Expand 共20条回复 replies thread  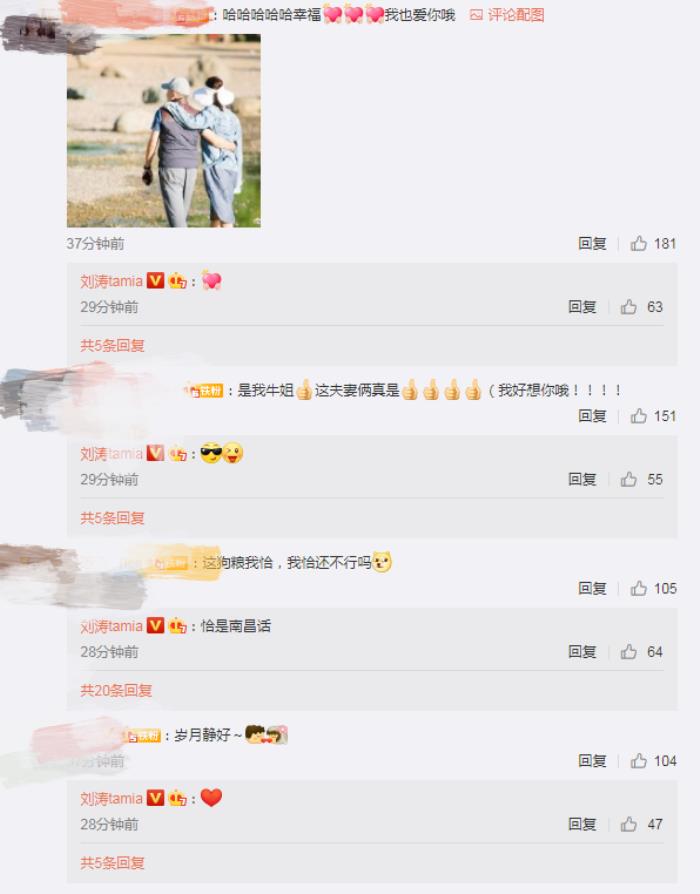[x=116, y=690]
